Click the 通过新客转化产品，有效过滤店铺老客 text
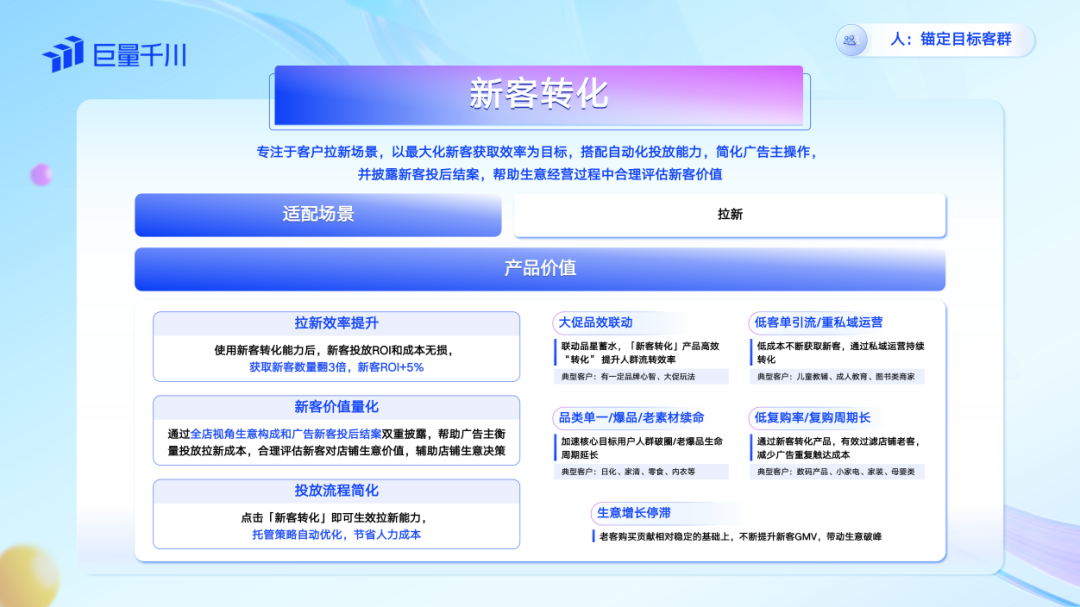1080x607 pixels. pos(838,448)
